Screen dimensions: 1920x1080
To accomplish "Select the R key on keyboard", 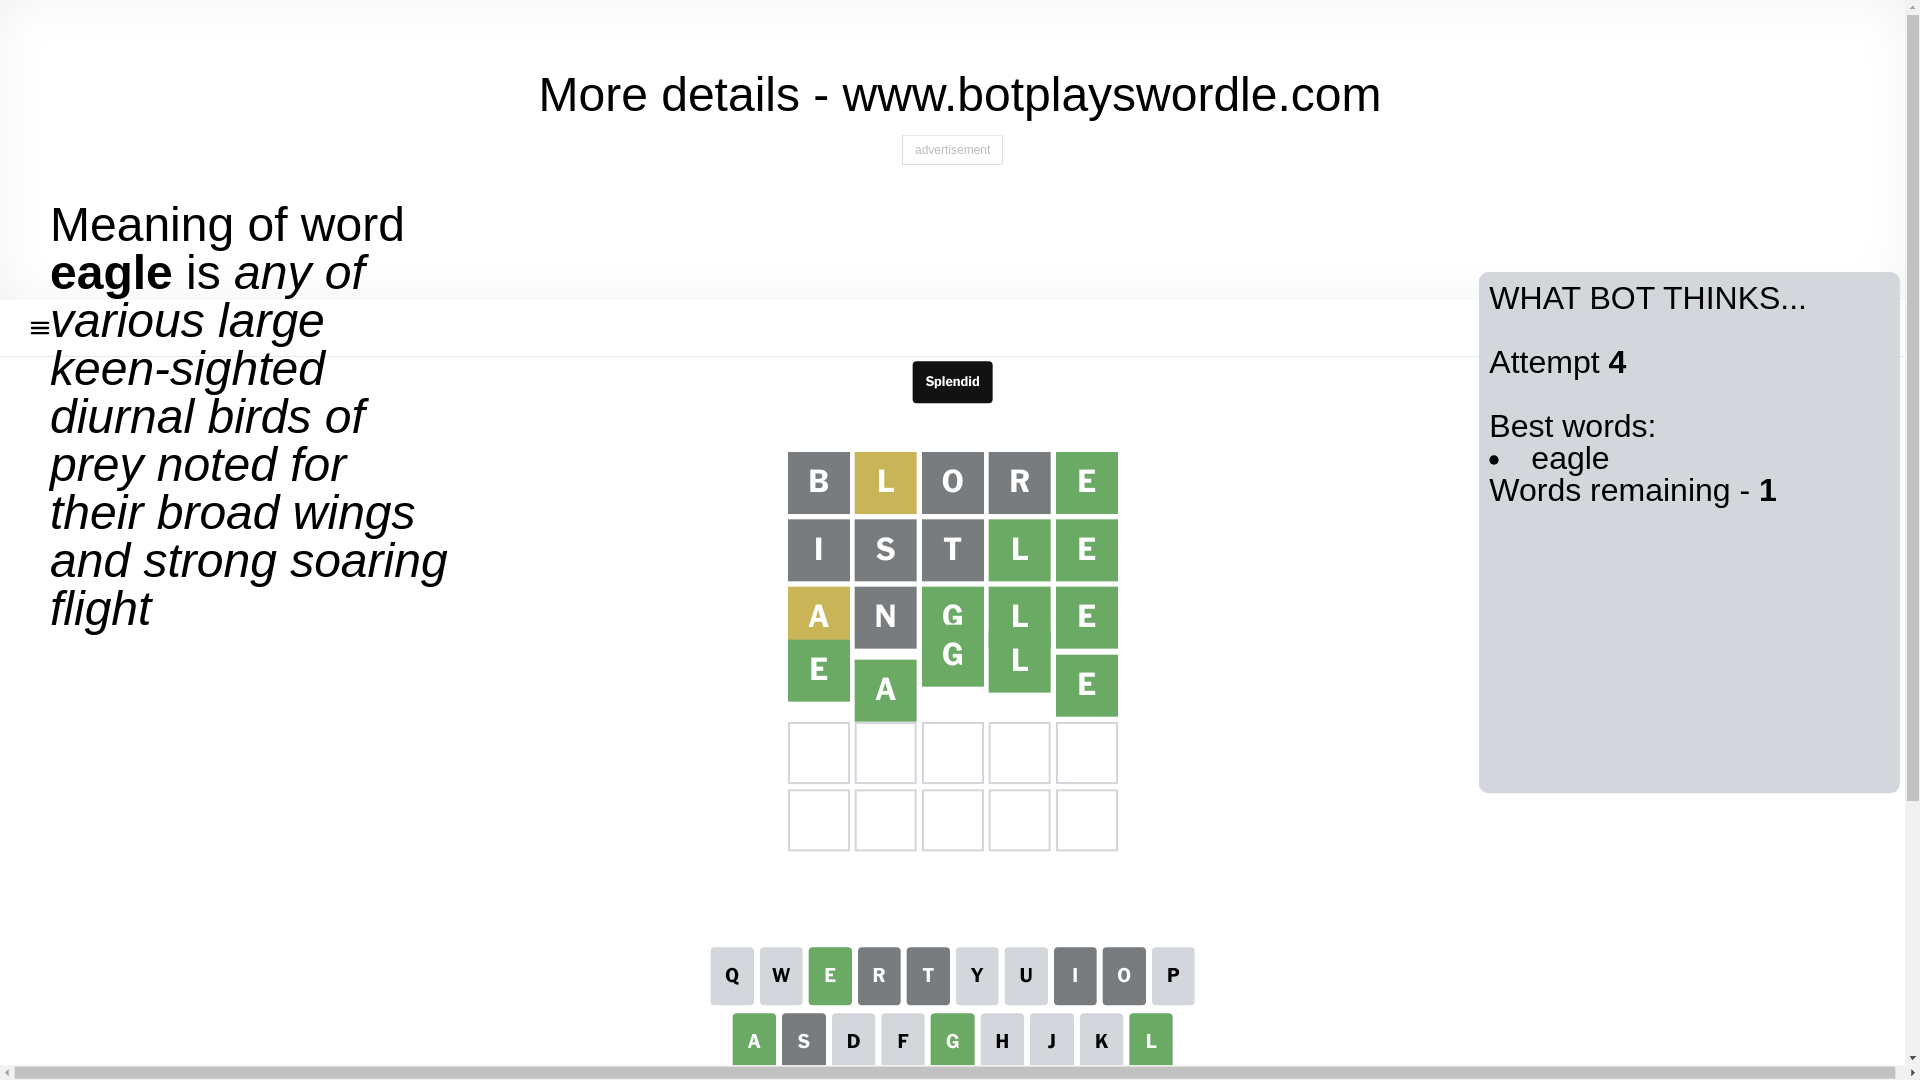I will click(x=879, y=976).
